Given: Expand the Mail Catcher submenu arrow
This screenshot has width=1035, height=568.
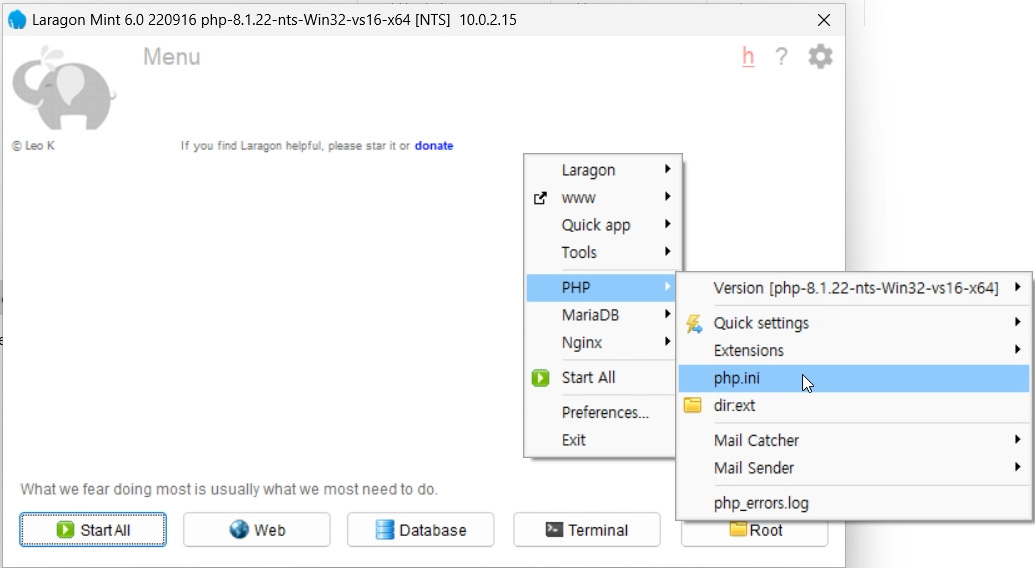Looking at the screenshot, I should 1017,439.
